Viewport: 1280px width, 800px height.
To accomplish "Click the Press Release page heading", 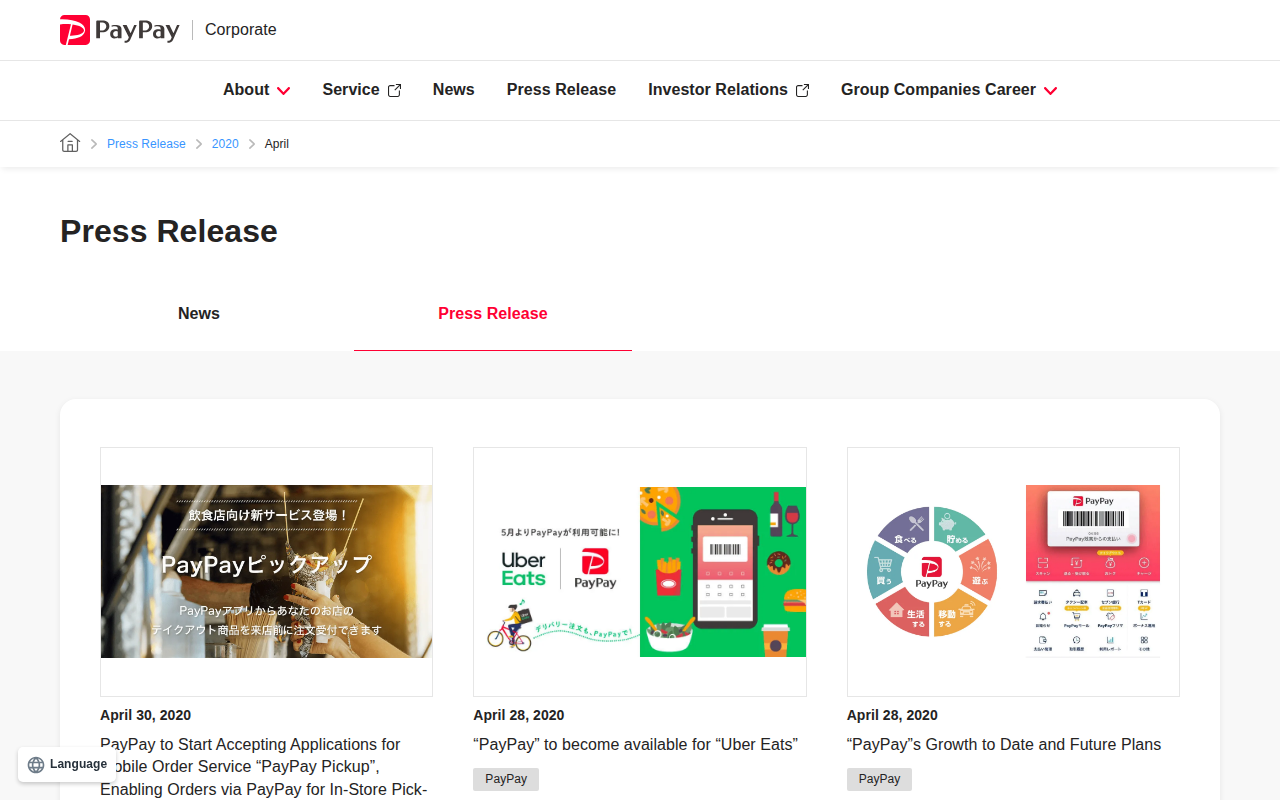I will [x=169, y=231].
